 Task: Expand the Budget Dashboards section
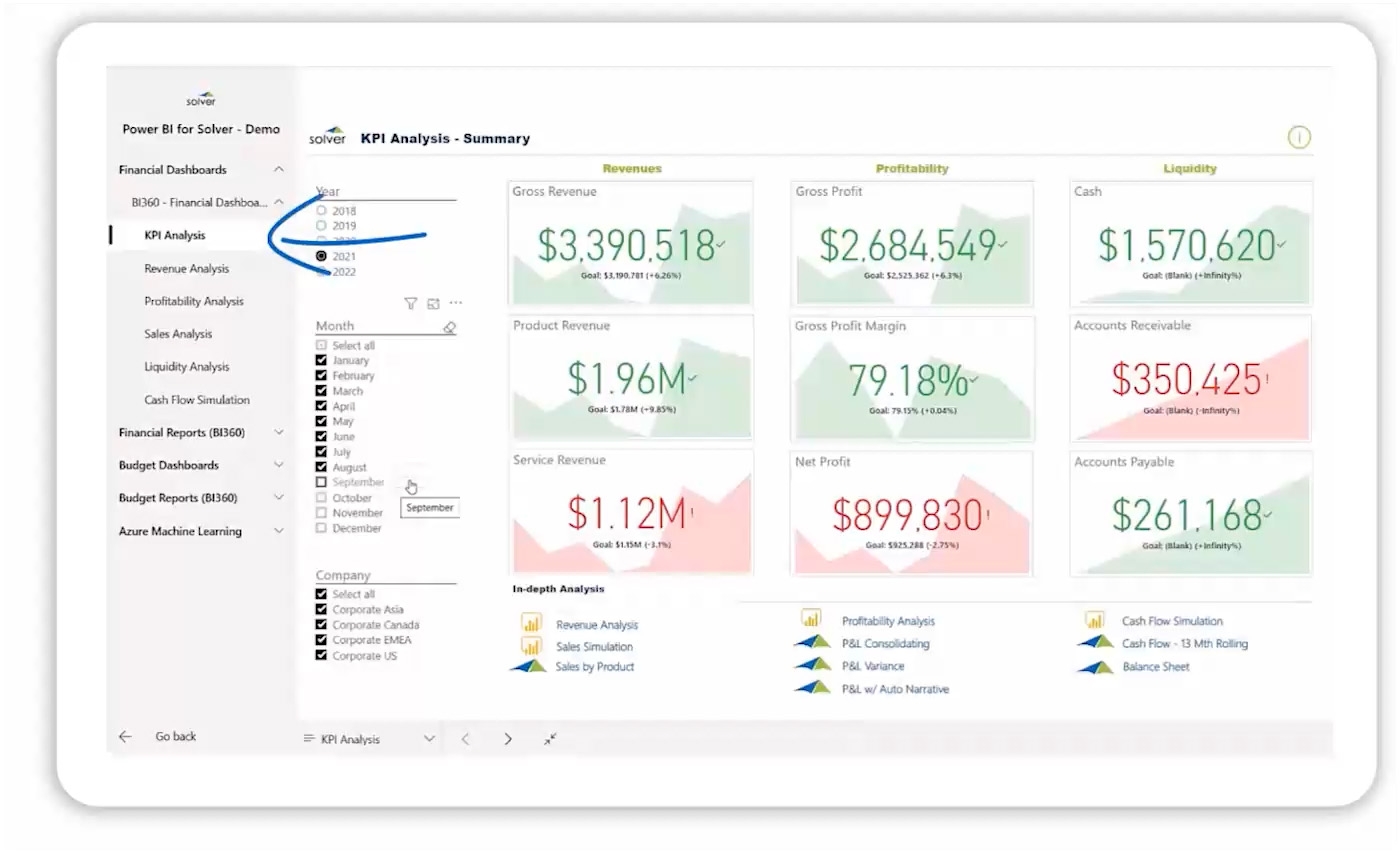[279, 465]
